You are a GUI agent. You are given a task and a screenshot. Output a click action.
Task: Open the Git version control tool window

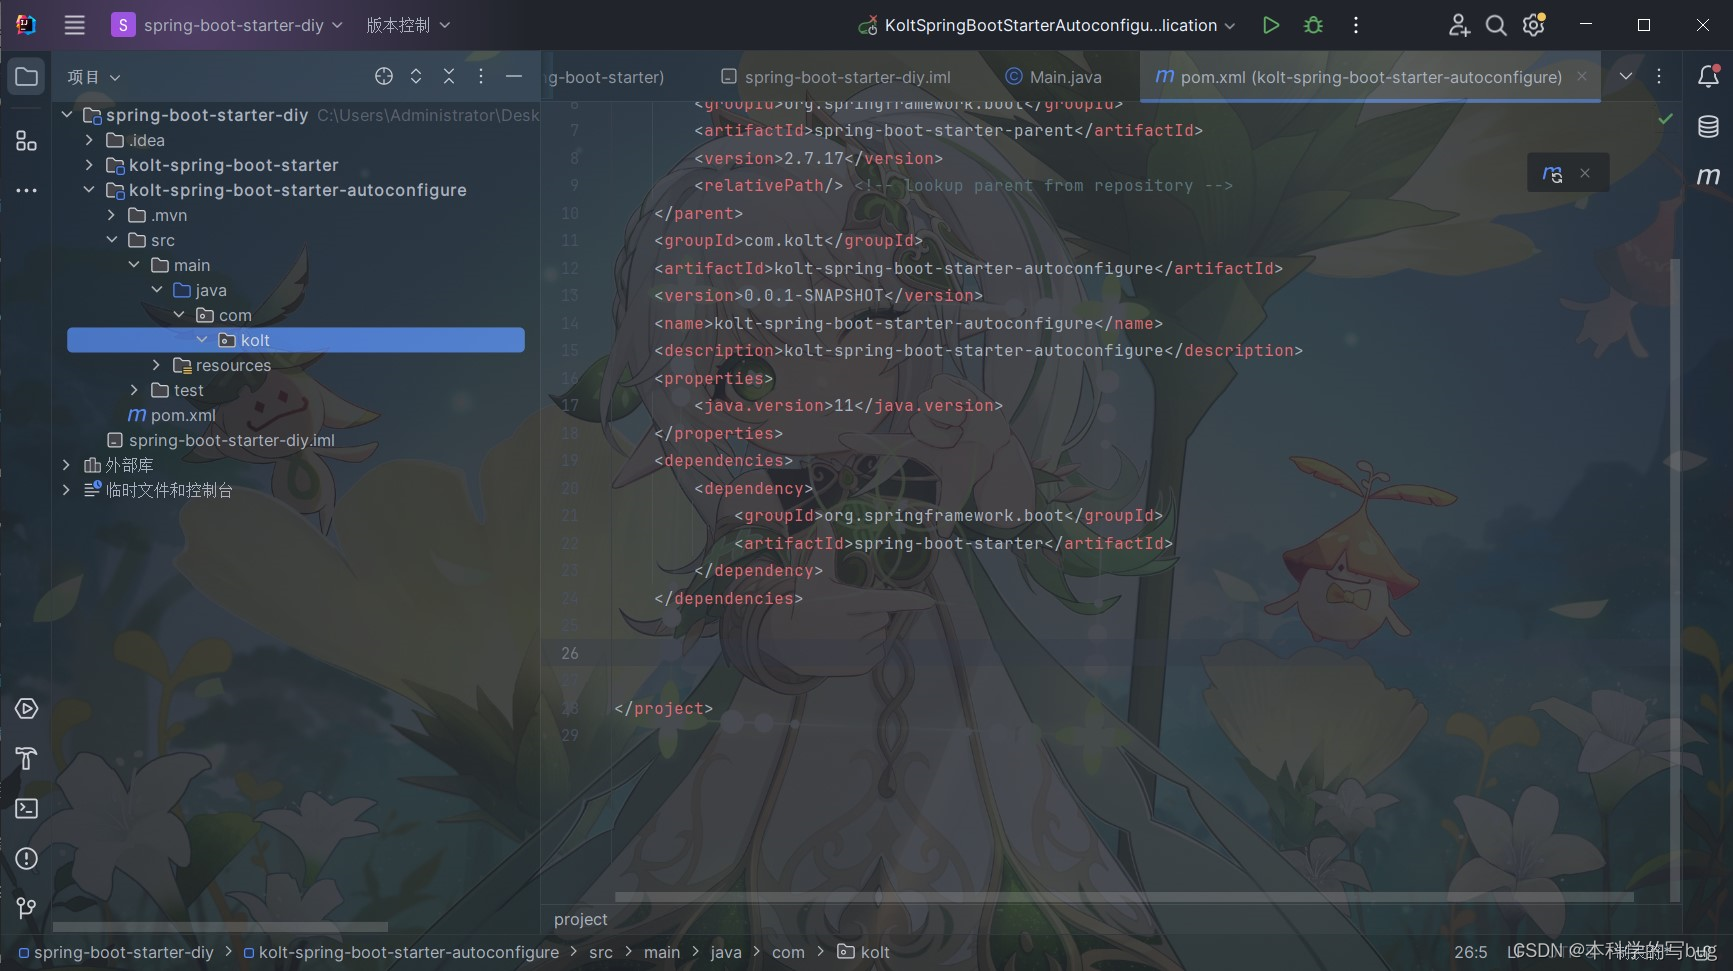pos(27,908)
